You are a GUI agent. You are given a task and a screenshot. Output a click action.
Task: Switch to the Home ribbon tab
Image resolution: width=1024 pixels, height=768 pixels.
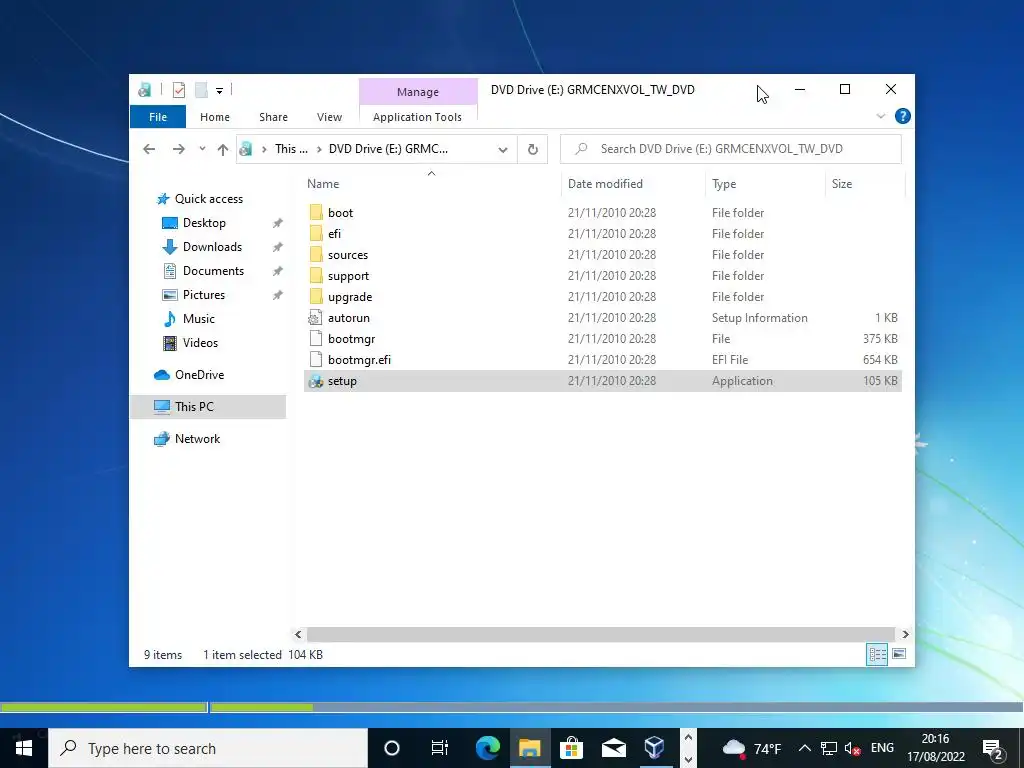[215, 117]
